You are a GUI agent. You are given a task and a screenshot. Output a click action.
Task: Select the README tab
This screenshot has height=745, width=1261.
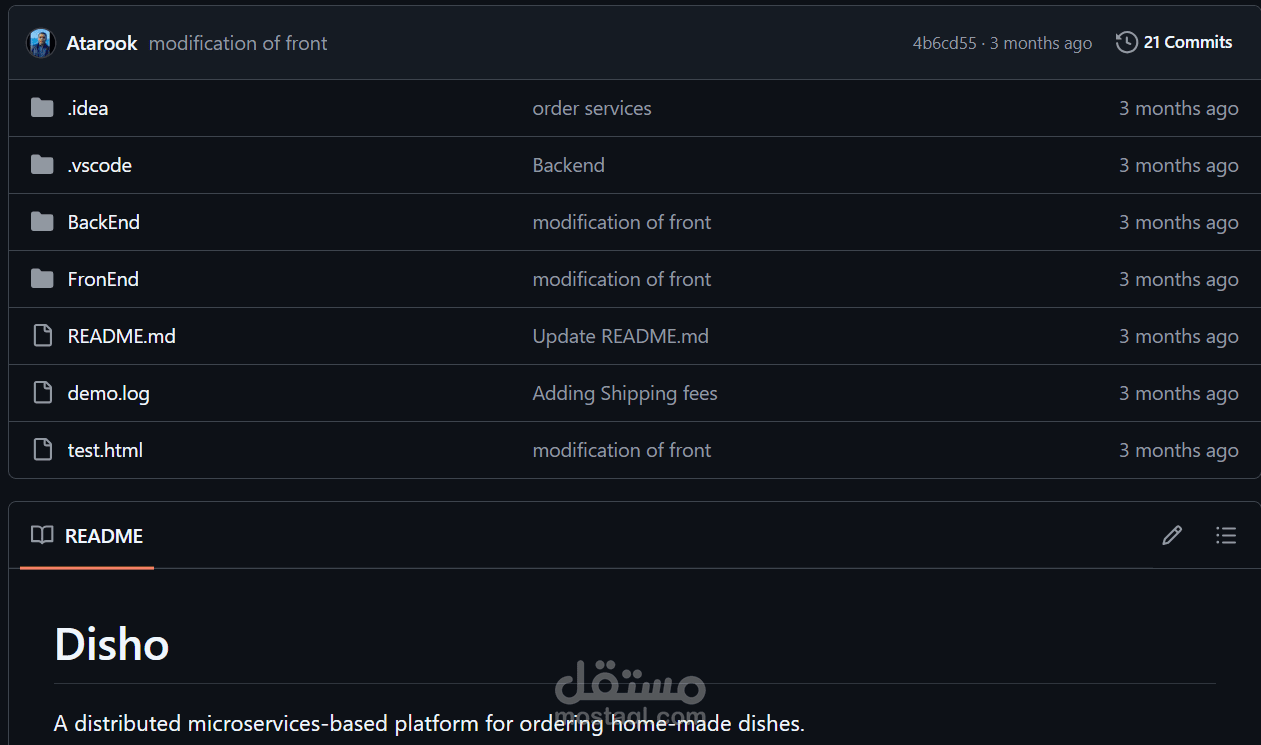pos(103,536)
